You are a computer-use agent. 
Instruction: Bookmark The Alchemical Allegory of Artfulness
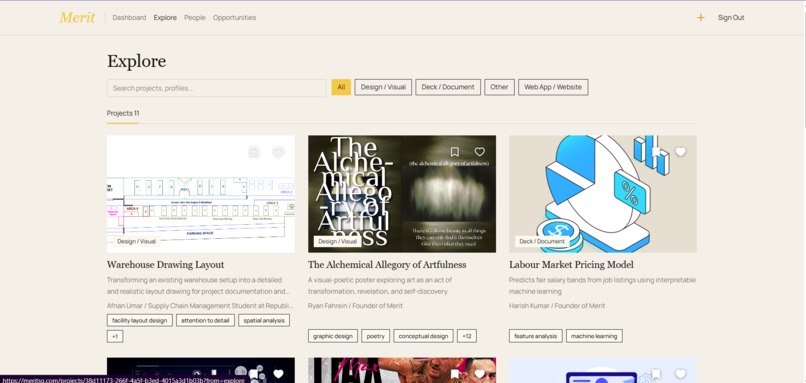click(454, 152)
